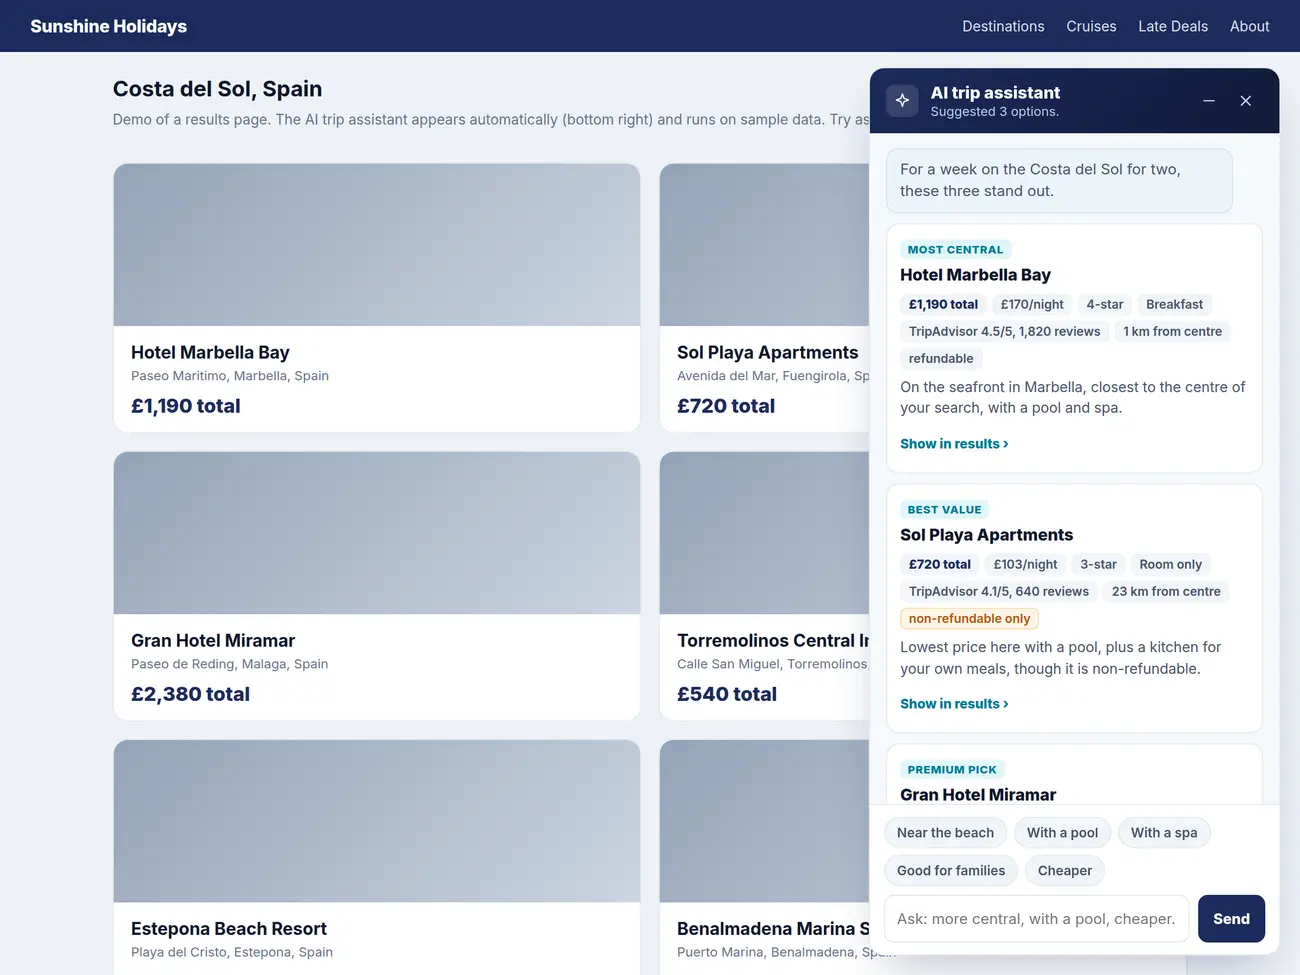The width and height of the screenshot is (1300, 975).
Task: Select the 'Near the beach' suggestion chip
Action: coord(945,833)
